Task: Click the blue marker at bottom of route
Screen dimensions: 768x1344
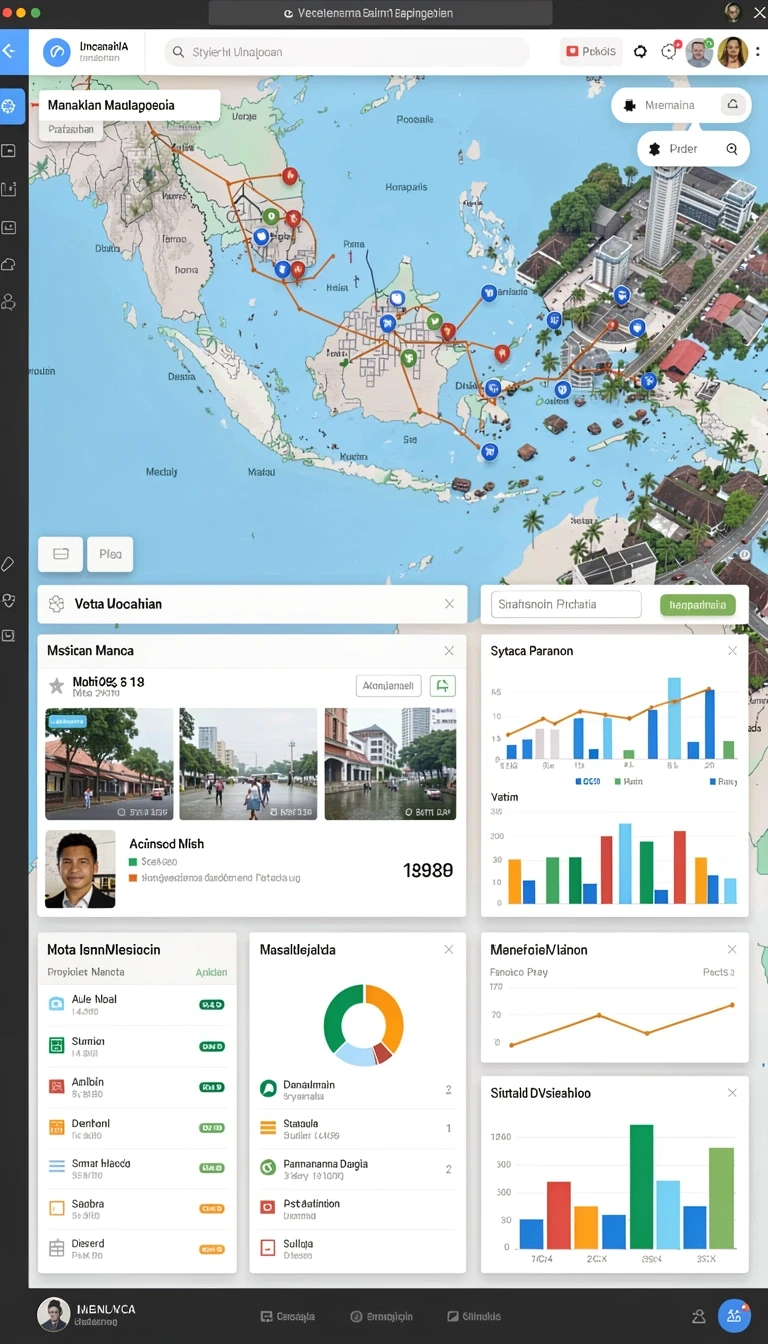Action: pyautogui.click(x=489, y=451)
